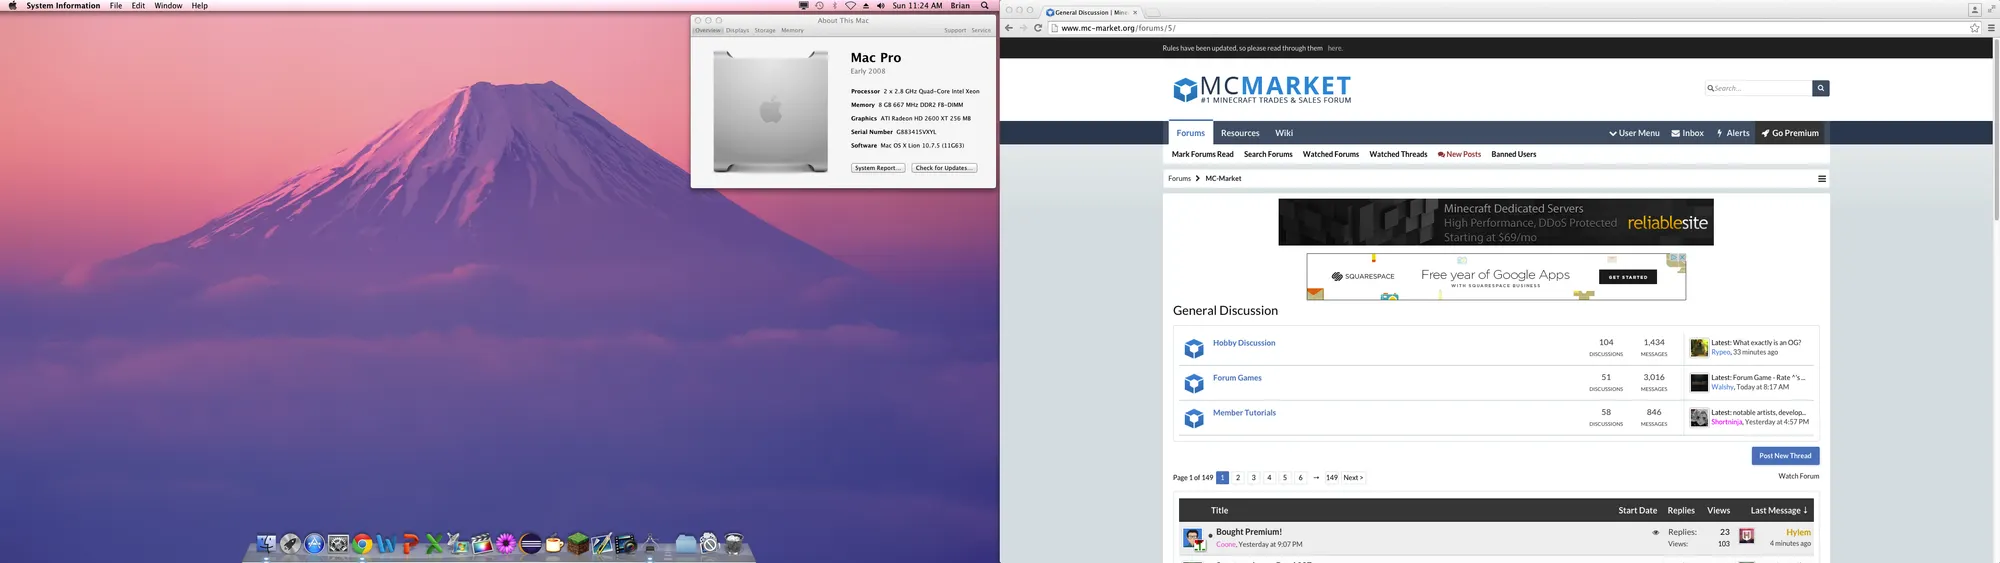Open the App Store Dock icon
This screenshot has width=2000, height=563.
314,543
